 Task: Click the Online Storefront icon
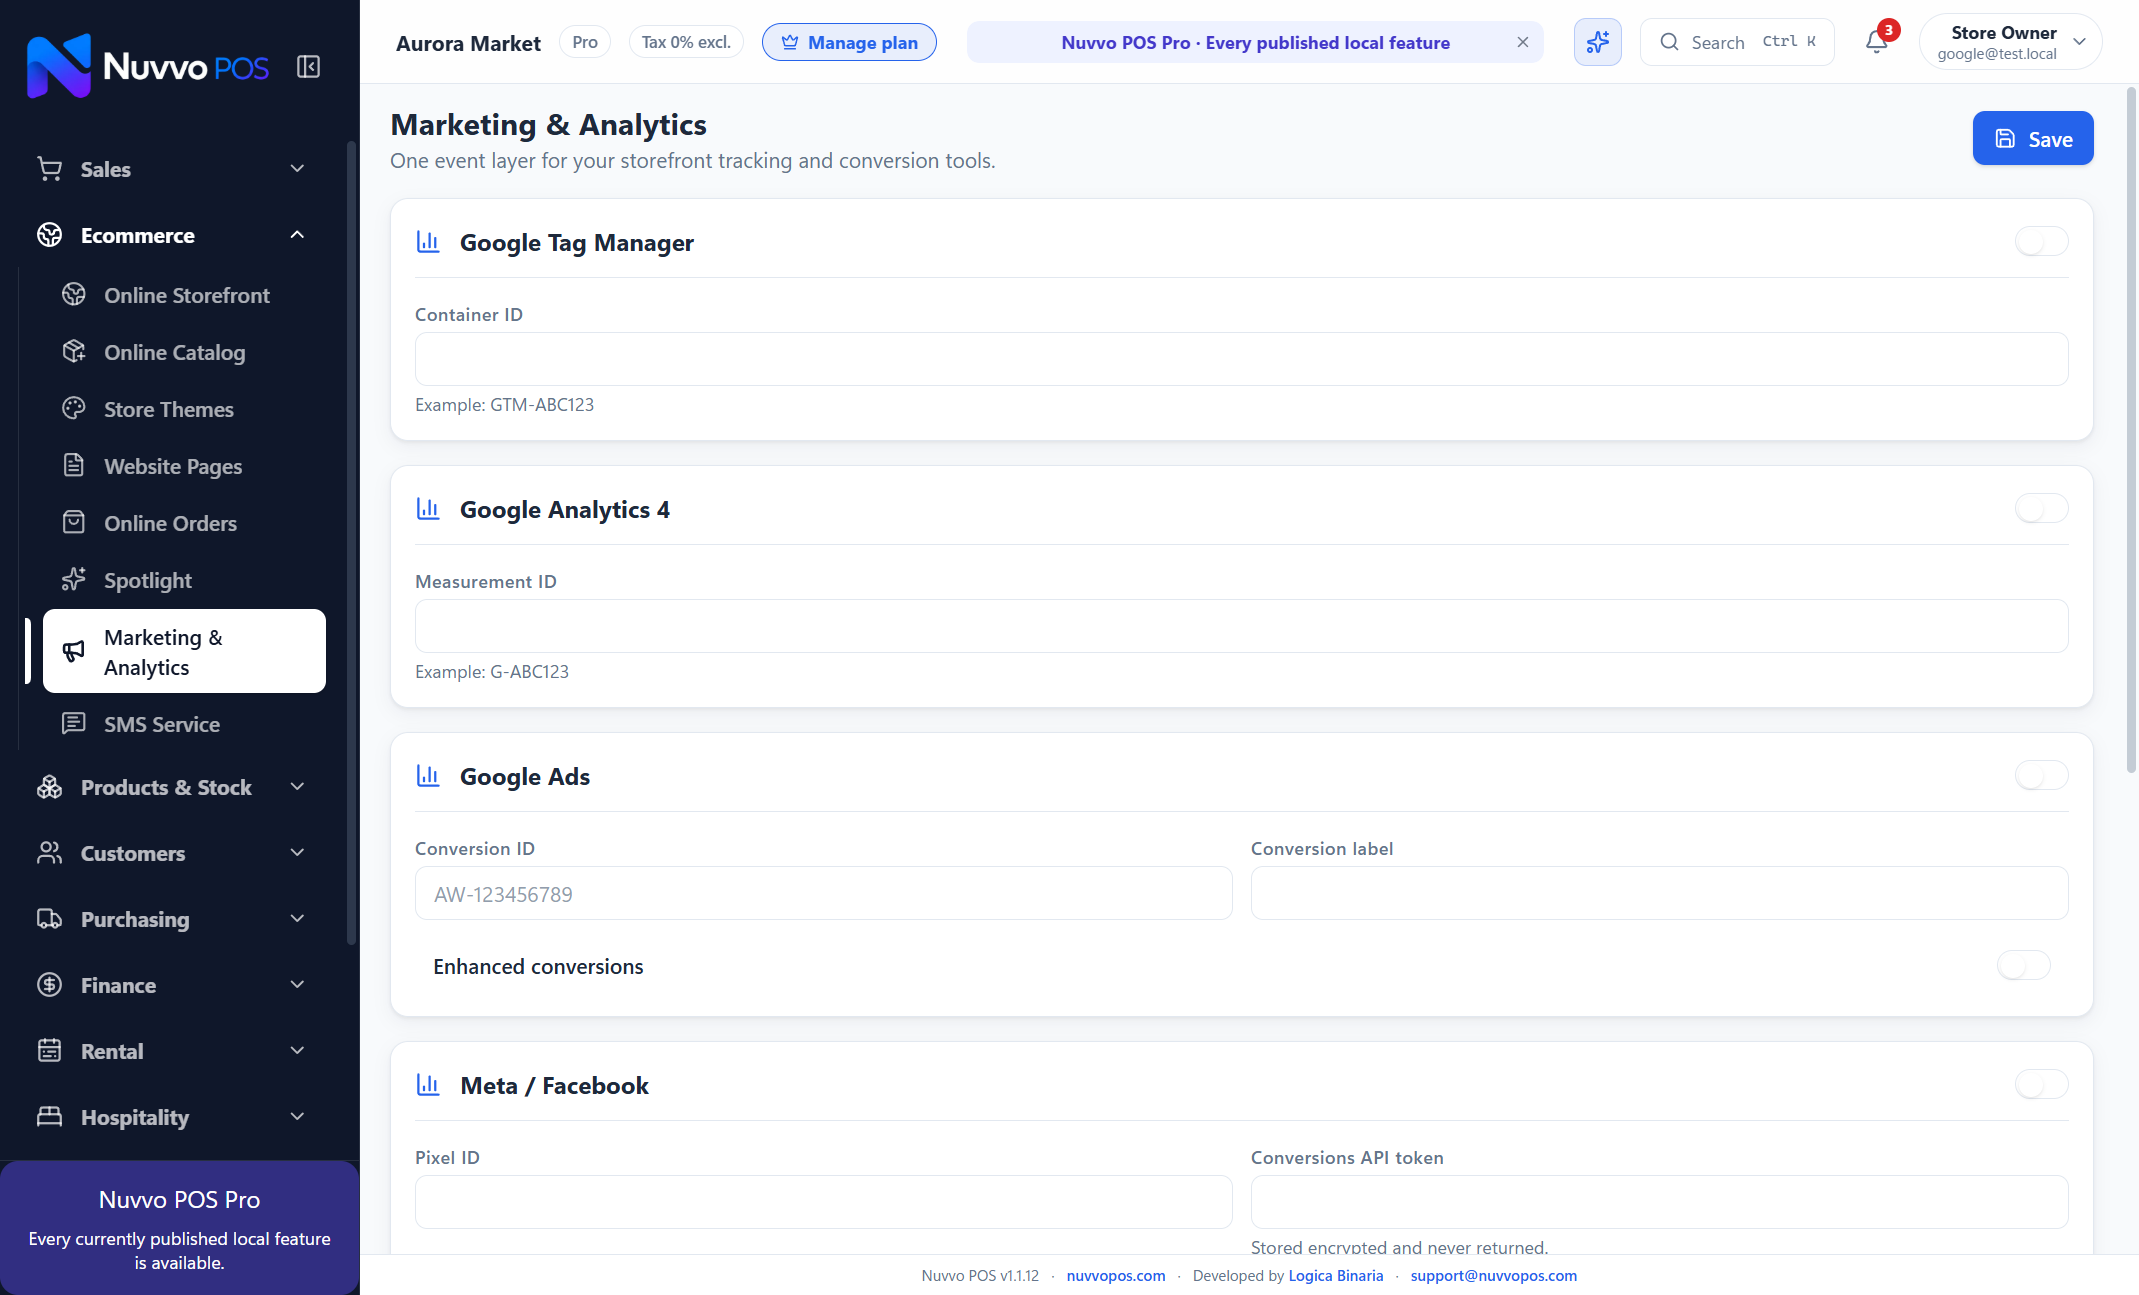pyautogui.click(x=74, y=295)
